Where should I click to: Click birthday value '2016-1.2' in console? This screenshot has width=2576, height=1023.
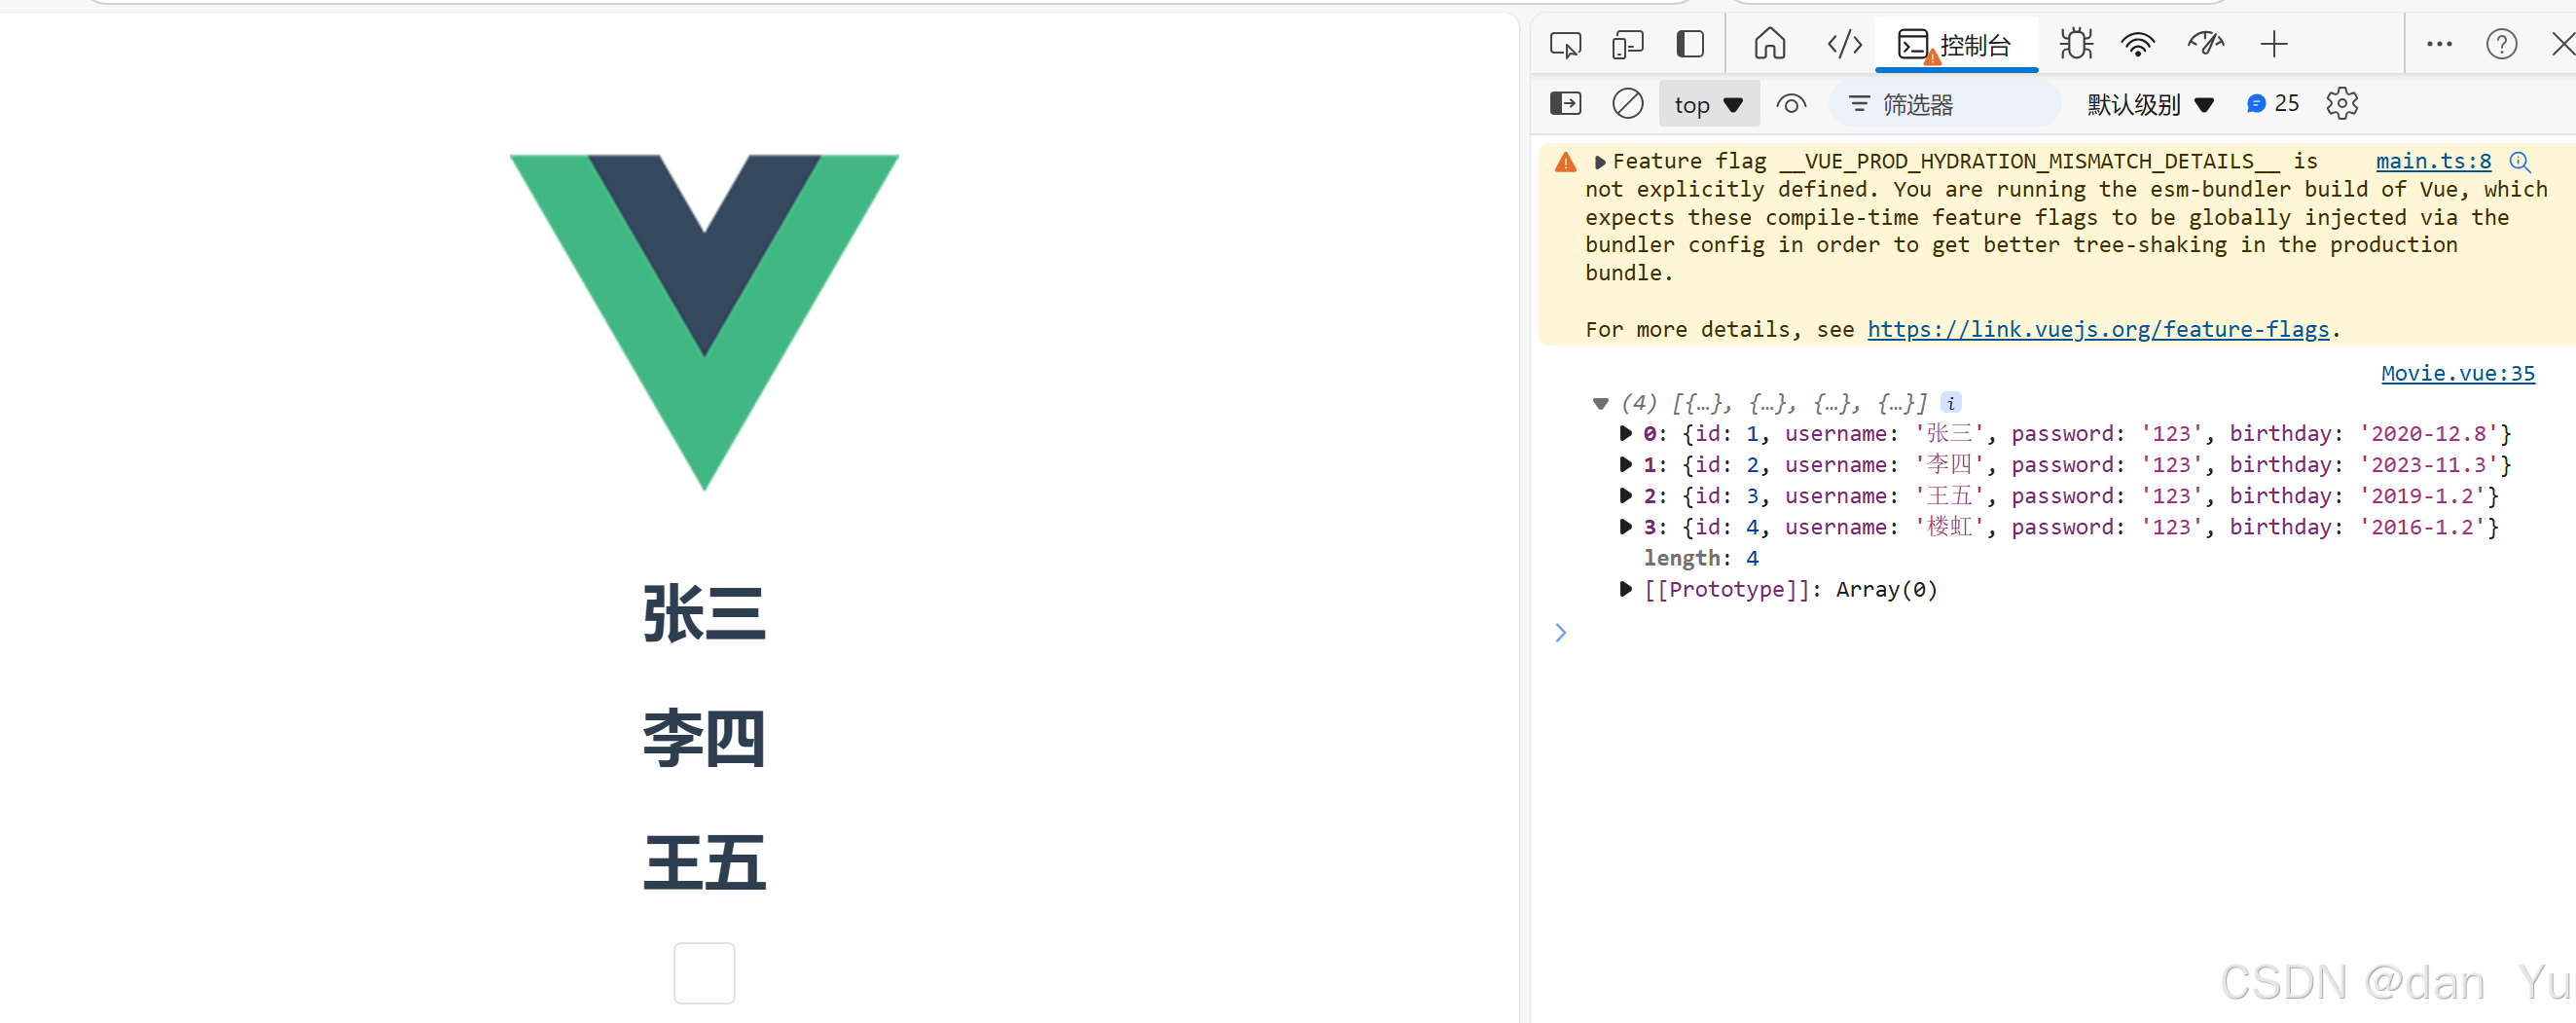click(2422, 527)
